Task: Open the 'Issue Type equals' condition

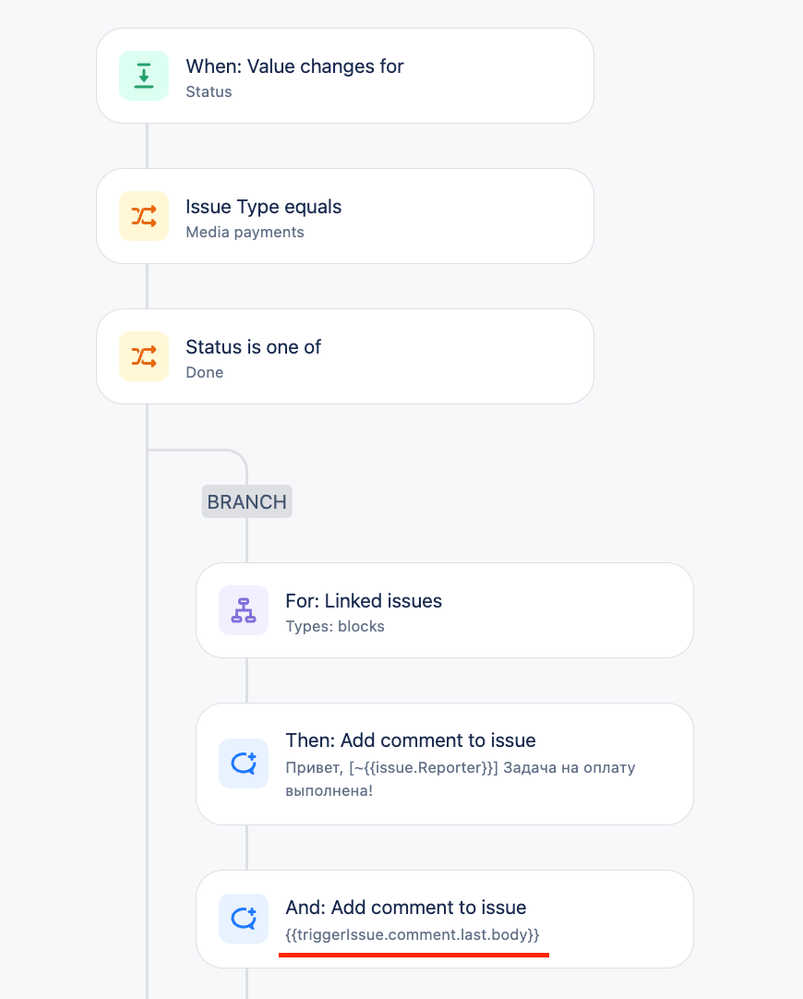Action: point(345,216)
